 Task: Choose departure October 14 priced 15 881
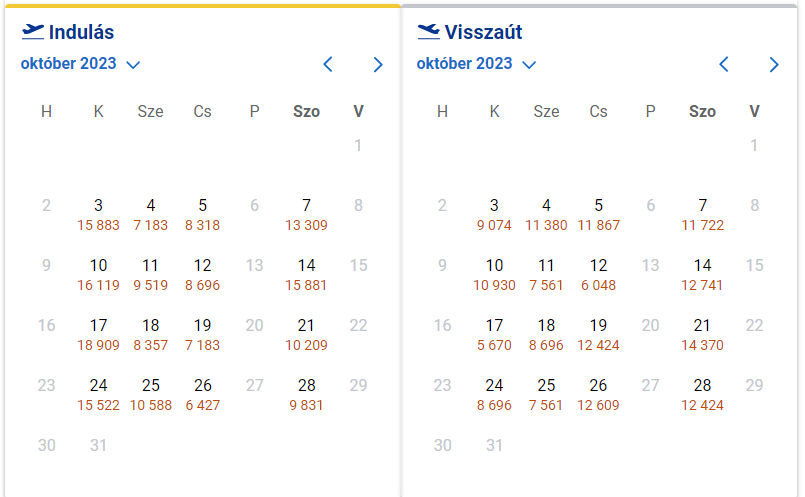click(306, 275)
